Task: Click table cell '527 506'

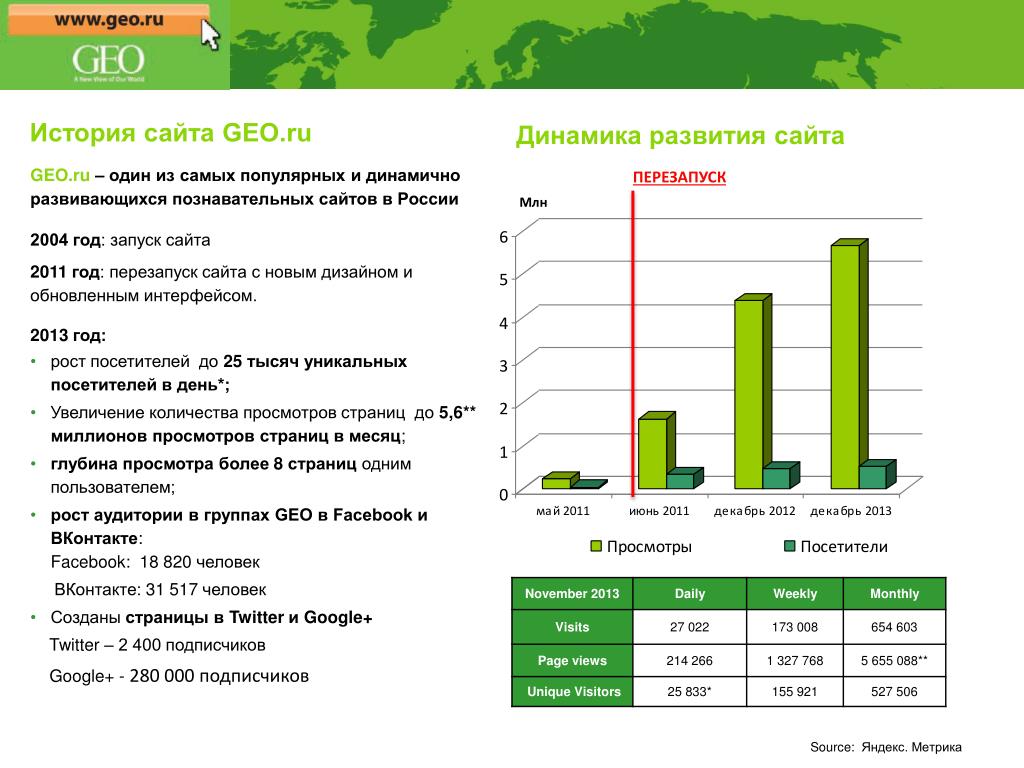Action: point(894,692)
